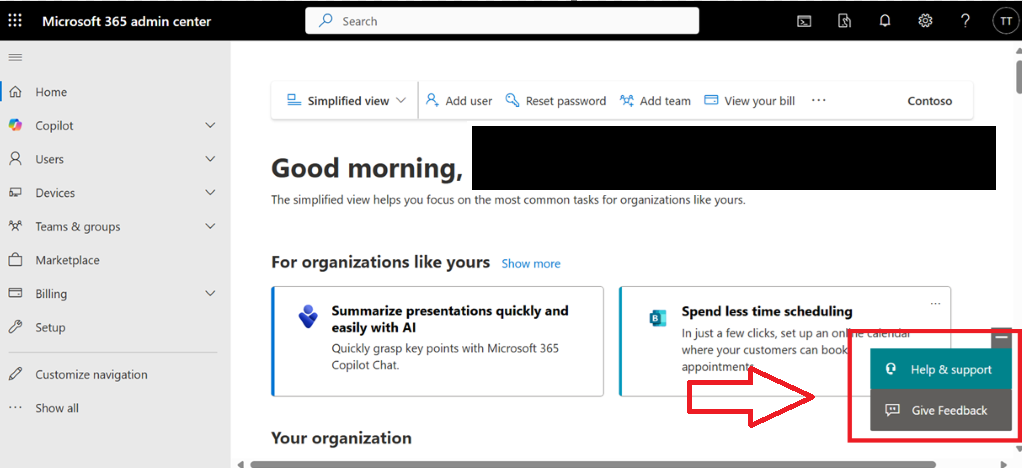Image resolution: width=1023 pixels, height=468 pixels.
Task: Expand the Copilot navigation section
Action: (210, 125)
